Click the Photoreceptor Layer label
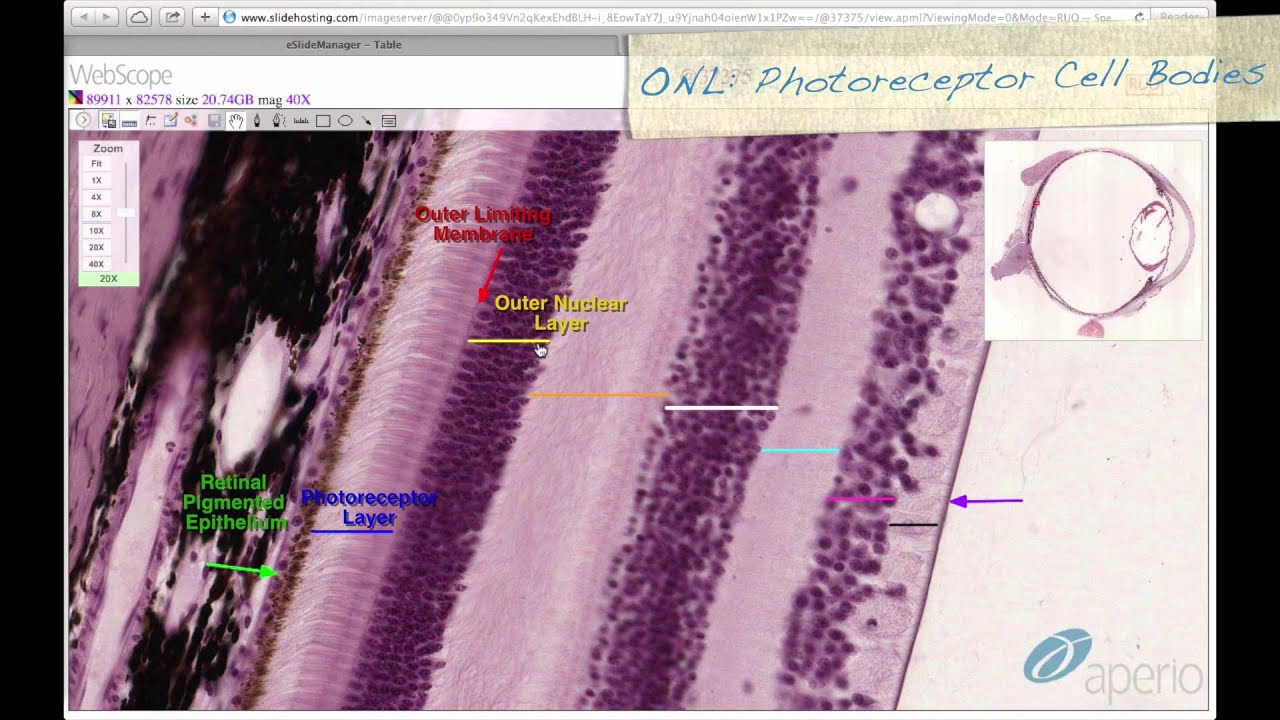Image resolution: width=1280 pixels, height=720 pixels. (x=369, y=507)
